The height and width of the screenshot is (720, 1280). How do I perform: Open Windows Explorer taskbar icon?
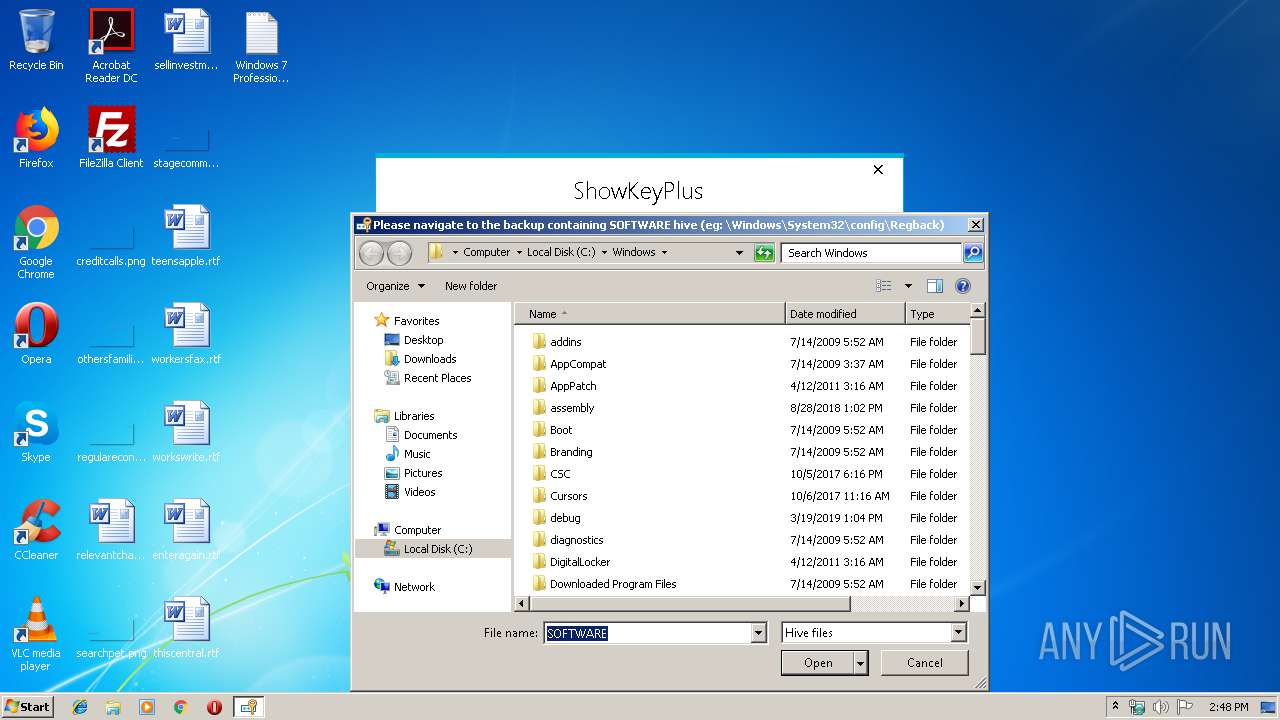(113, 707)
